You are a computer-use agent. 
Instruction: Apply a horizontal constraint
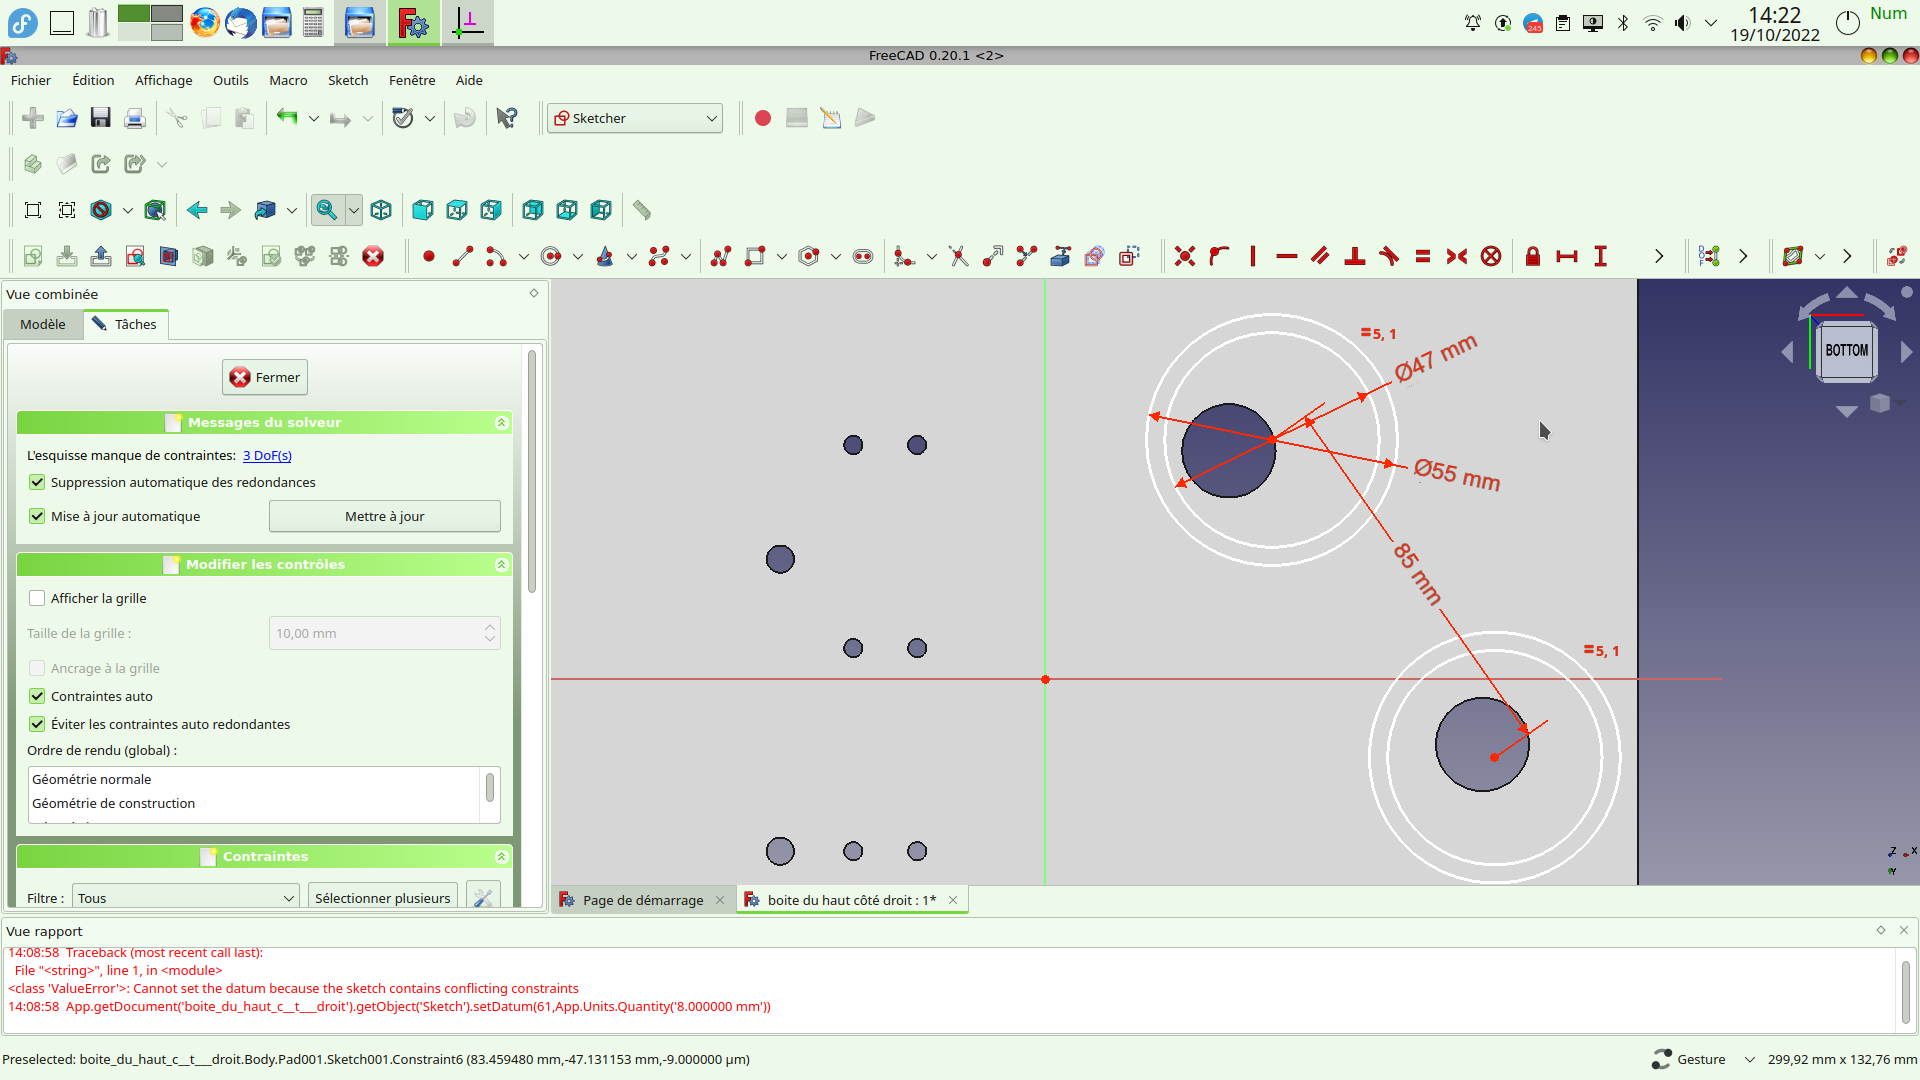pyautogui.click(x=1287, y=257)
